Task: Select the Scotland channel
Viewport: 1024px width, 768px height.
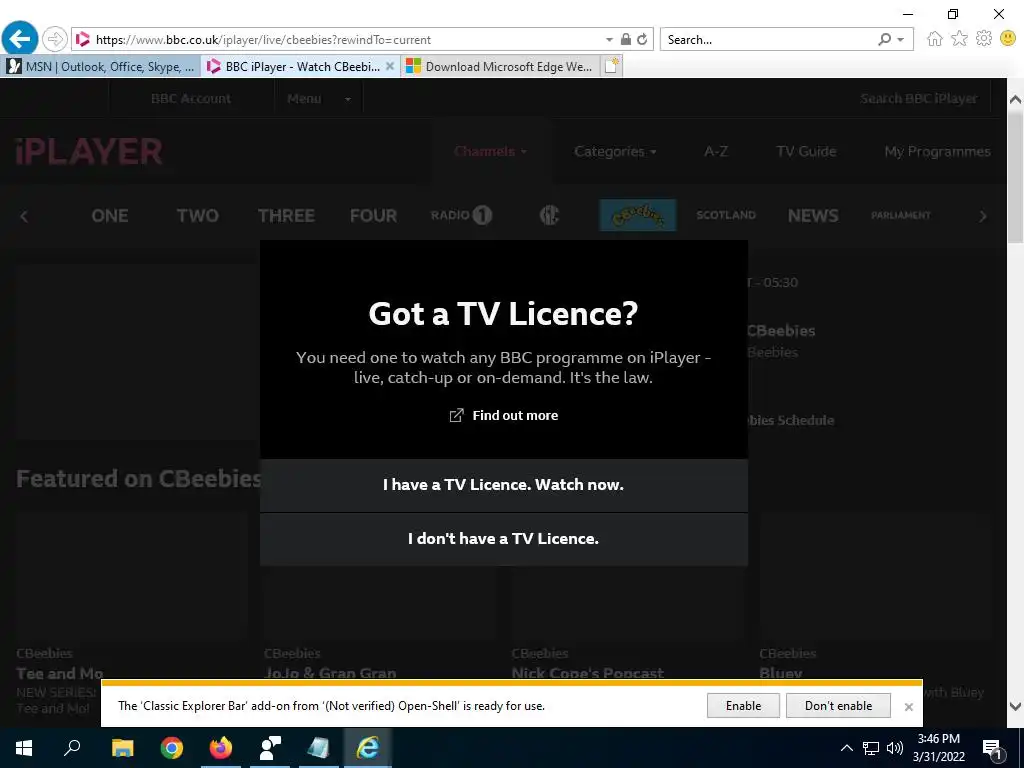Action: [726, 215]
